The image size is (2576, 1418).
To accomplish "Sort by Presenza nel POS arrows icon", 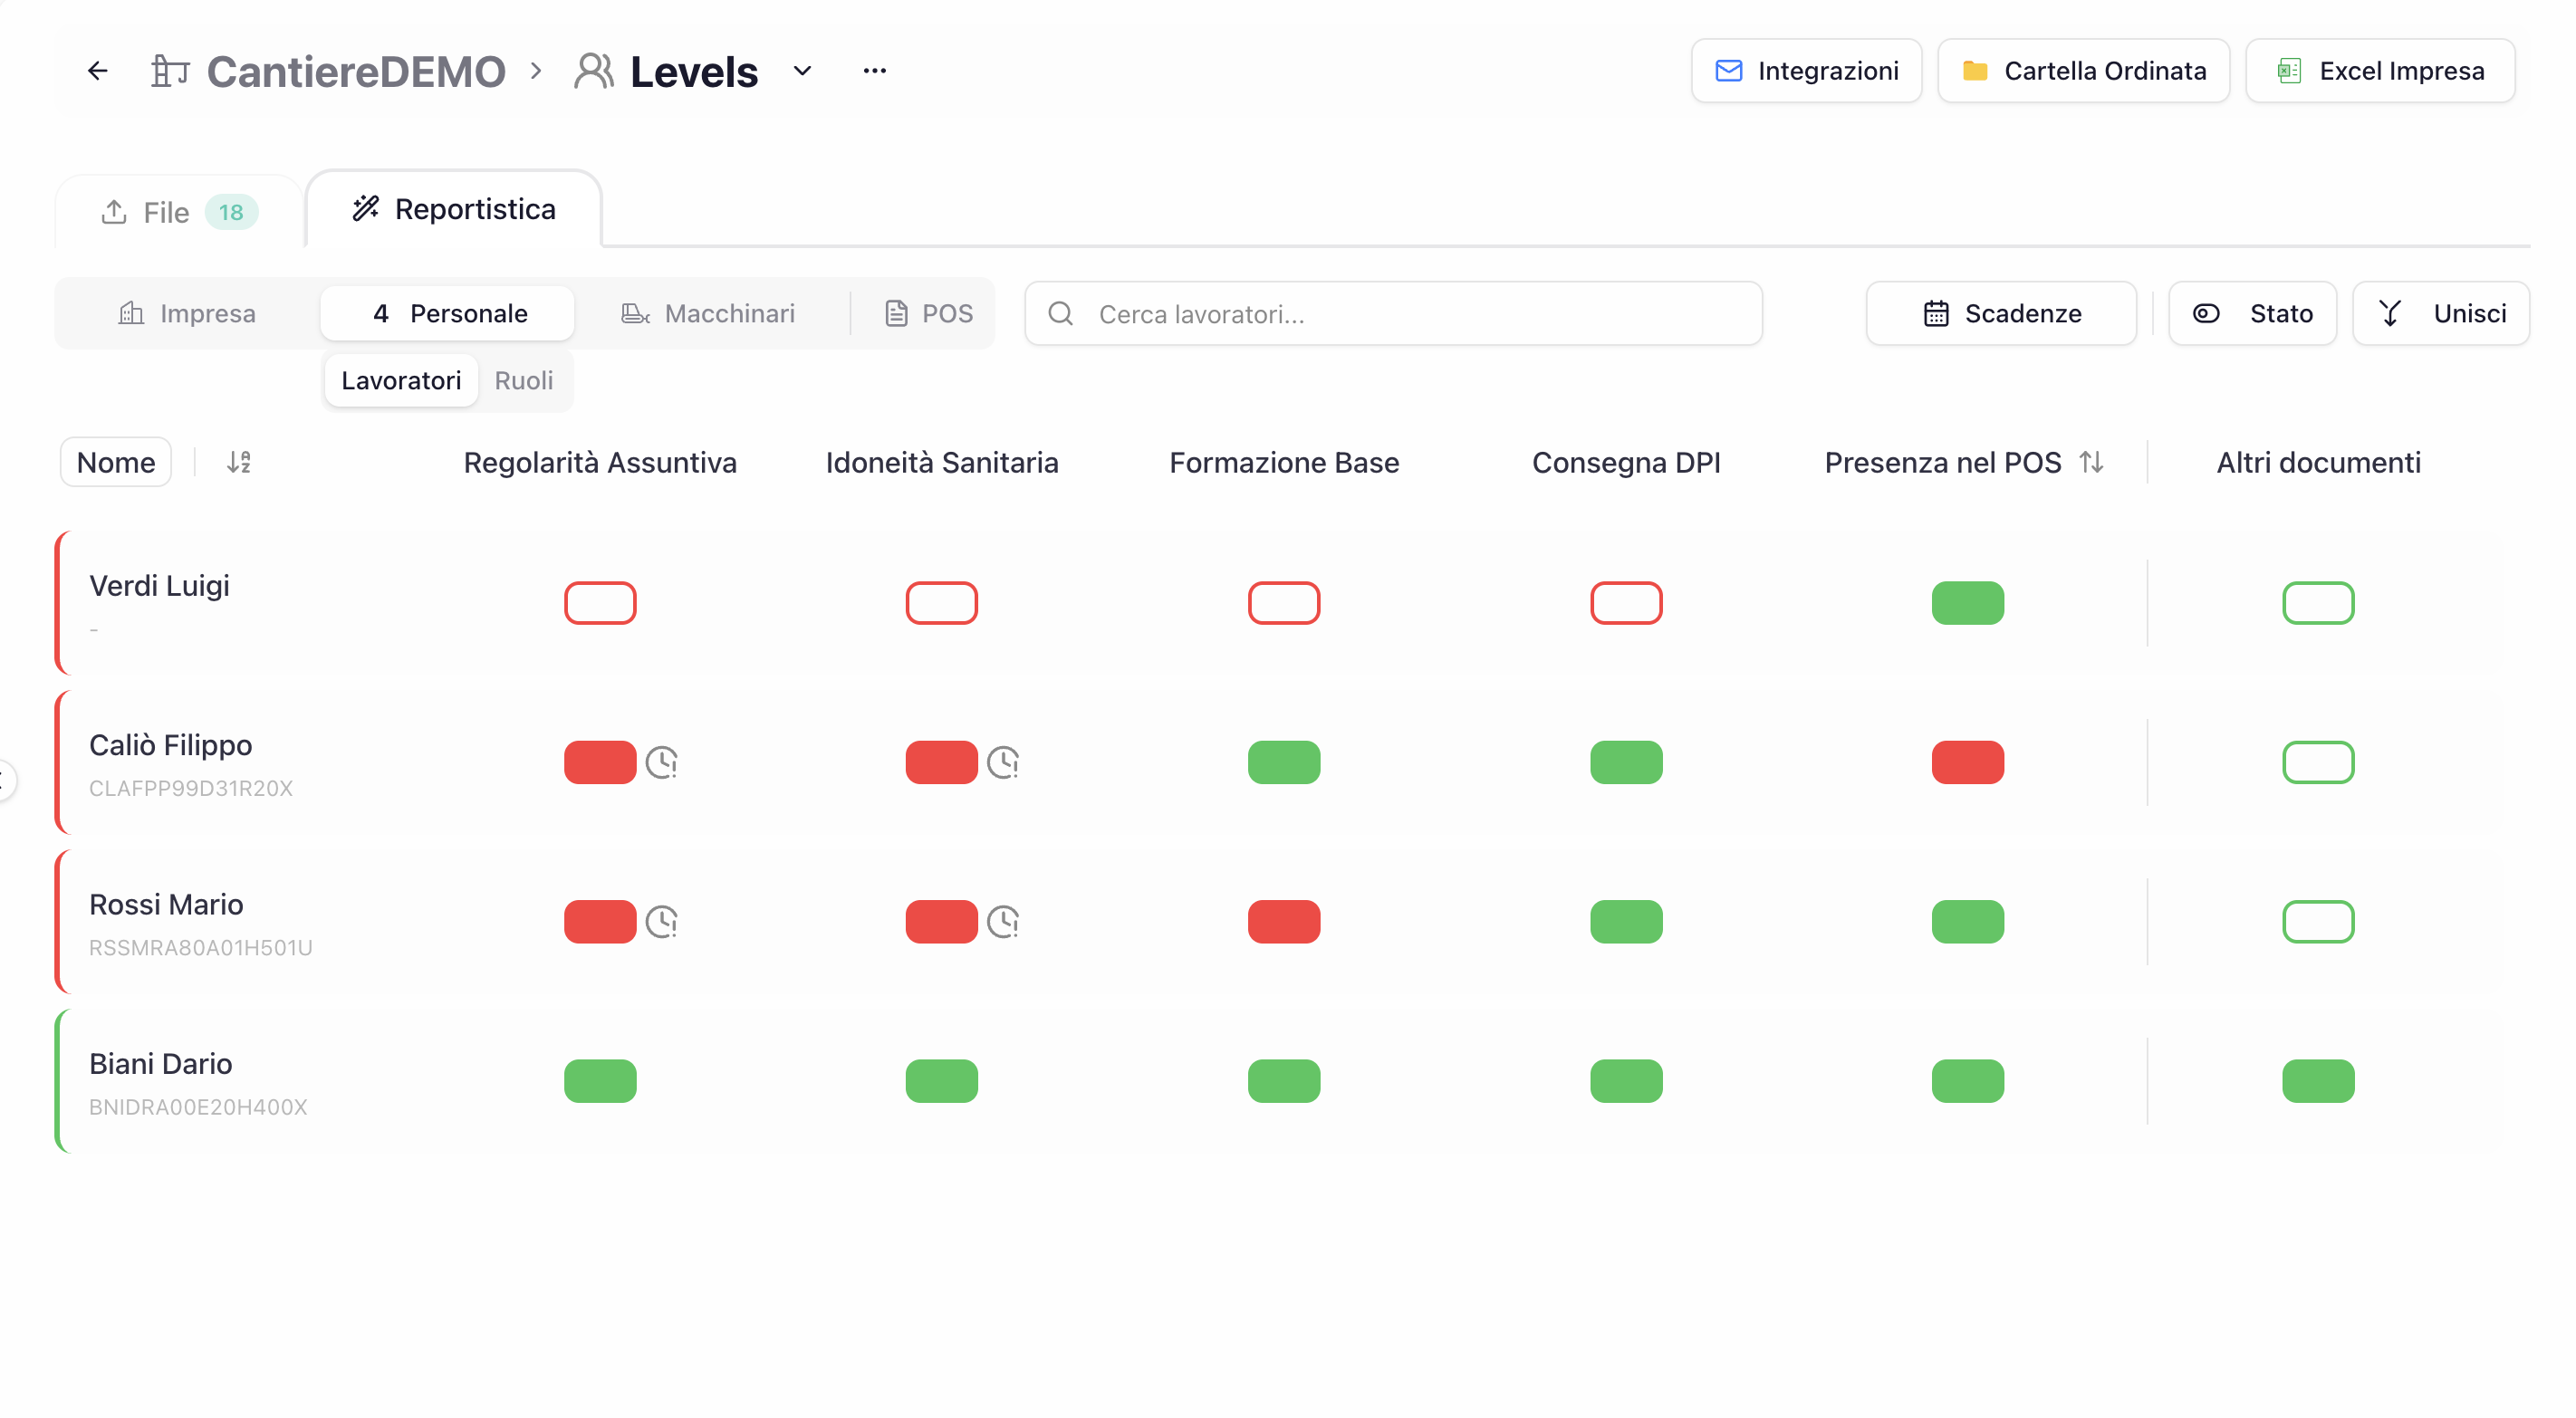I will click(2091, 463).
